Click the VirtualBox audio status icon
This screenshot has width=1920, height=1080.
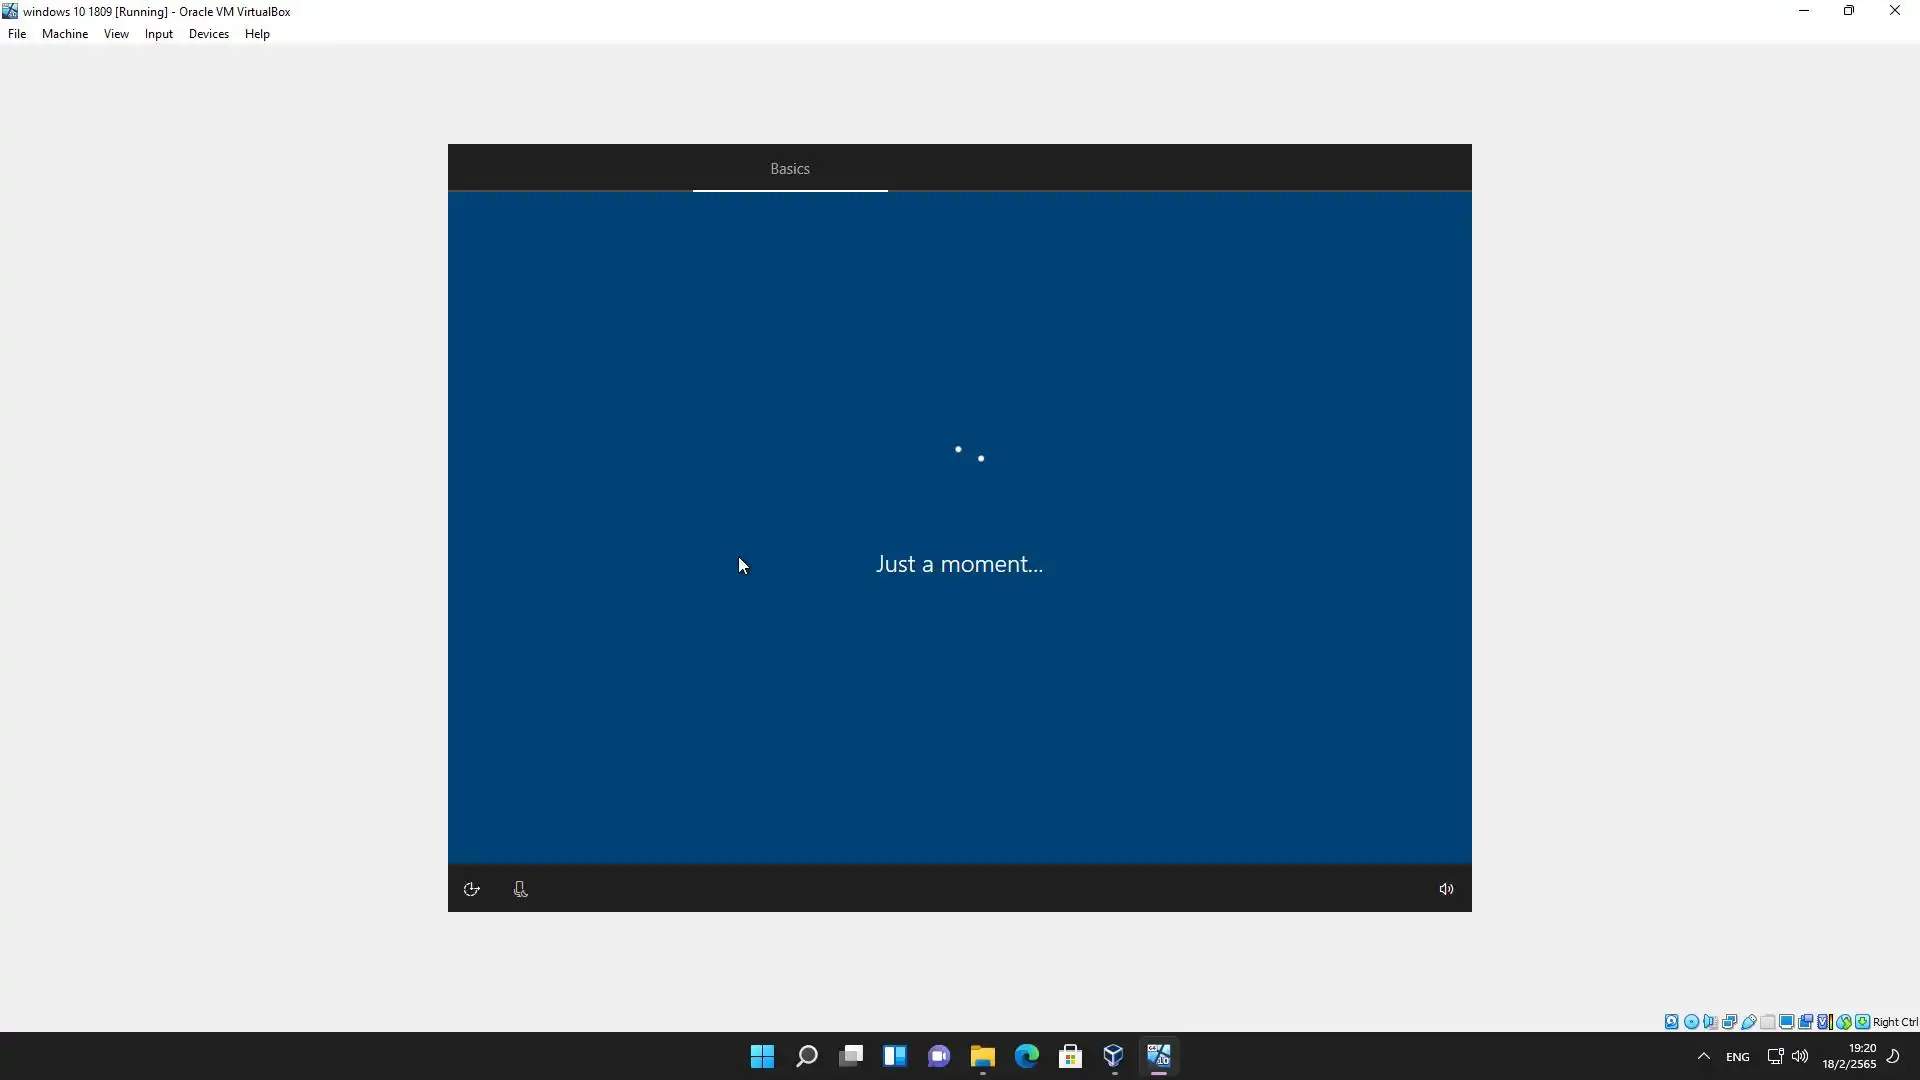pos(1710,1022)
